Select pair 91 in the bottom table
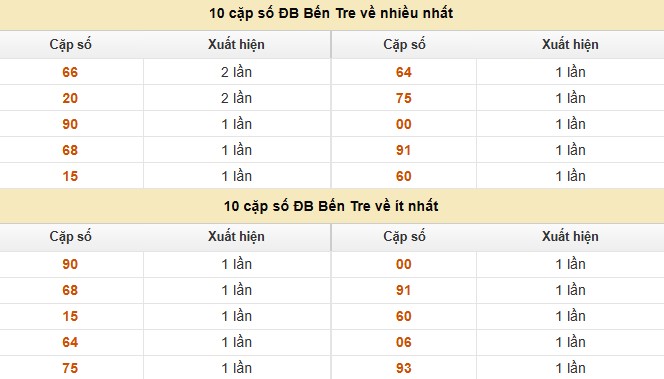The image size is (664, 379). coord(404,290)
